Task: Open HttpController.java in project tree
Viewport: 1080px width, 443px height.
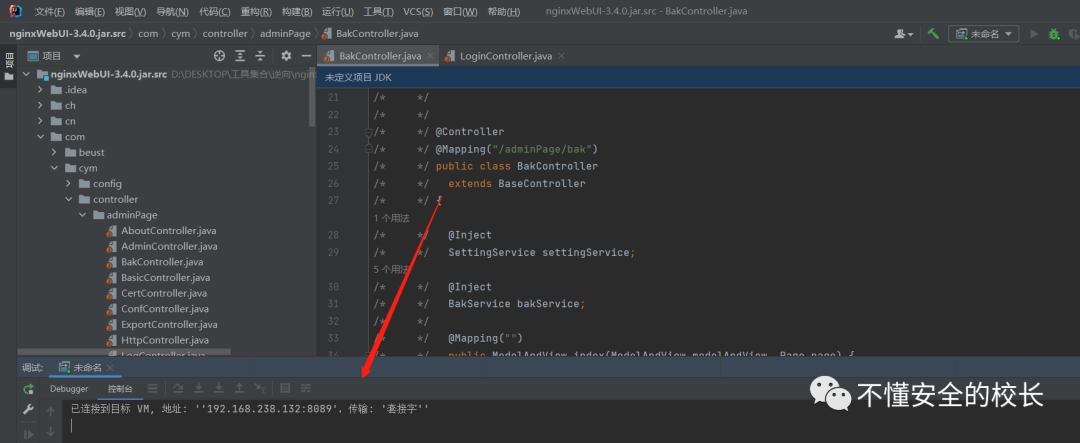Action: [165, 340]
